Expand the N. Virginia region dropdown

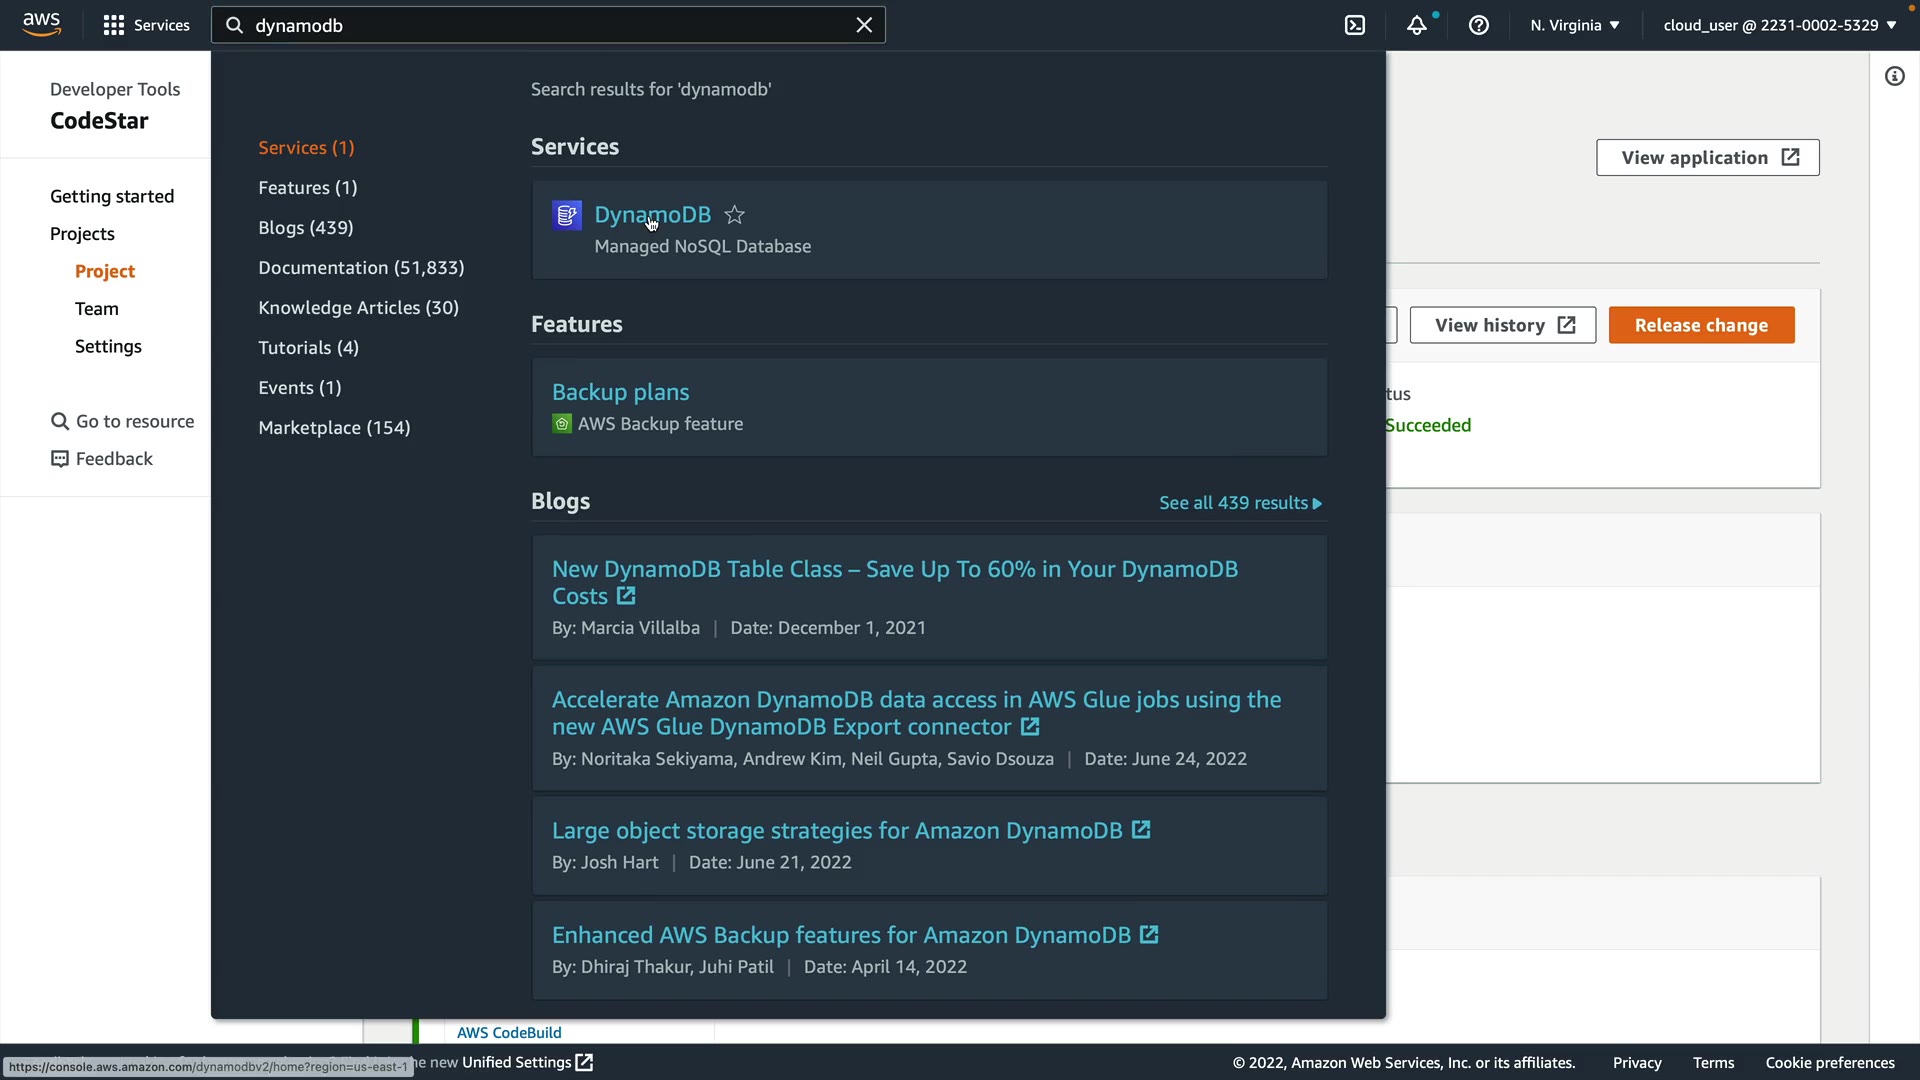point(1574,25)
